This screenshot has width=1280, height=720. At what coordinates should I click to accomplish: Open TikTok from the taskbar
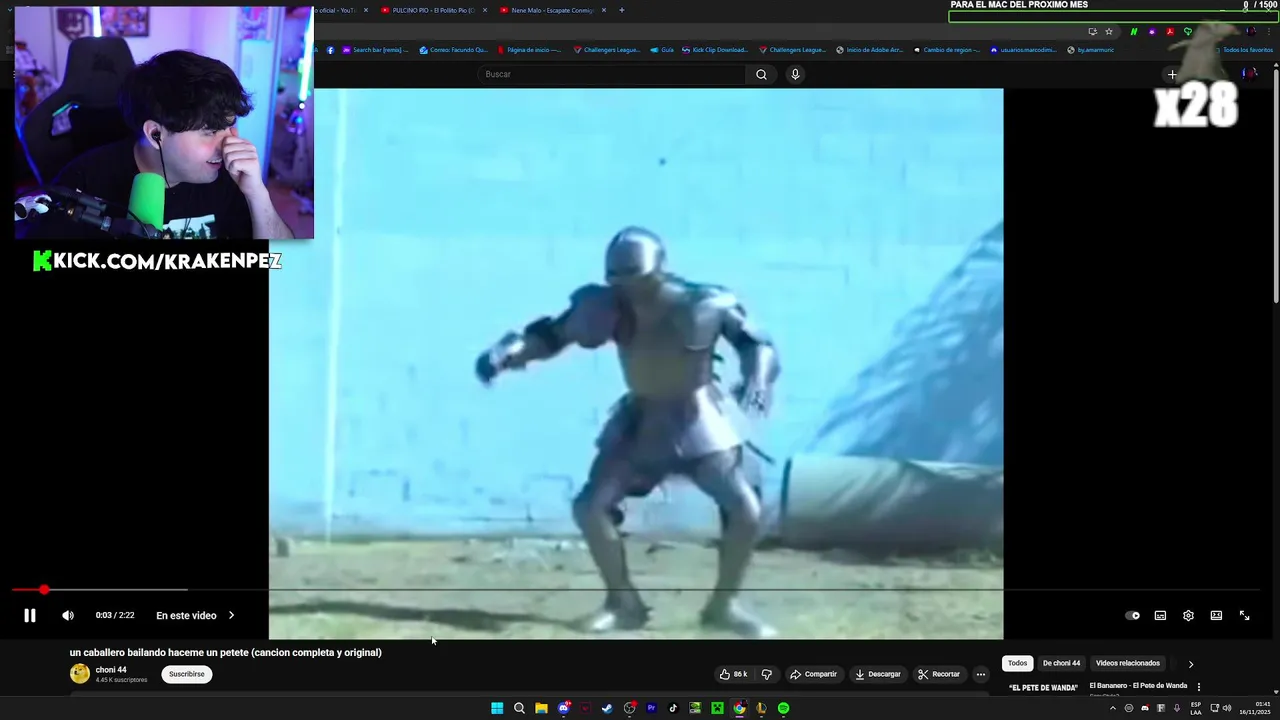pyautogui.click(x=673, y=708)
